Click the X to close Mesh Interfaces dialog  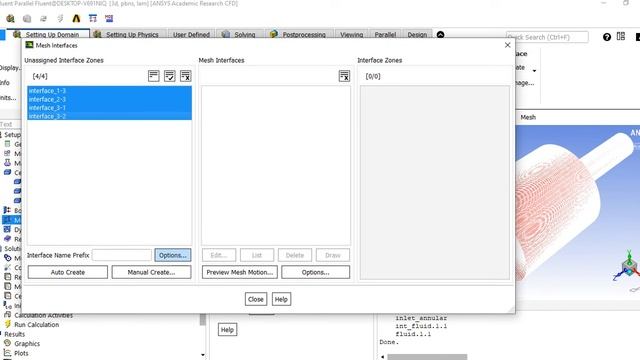point(507,45)
